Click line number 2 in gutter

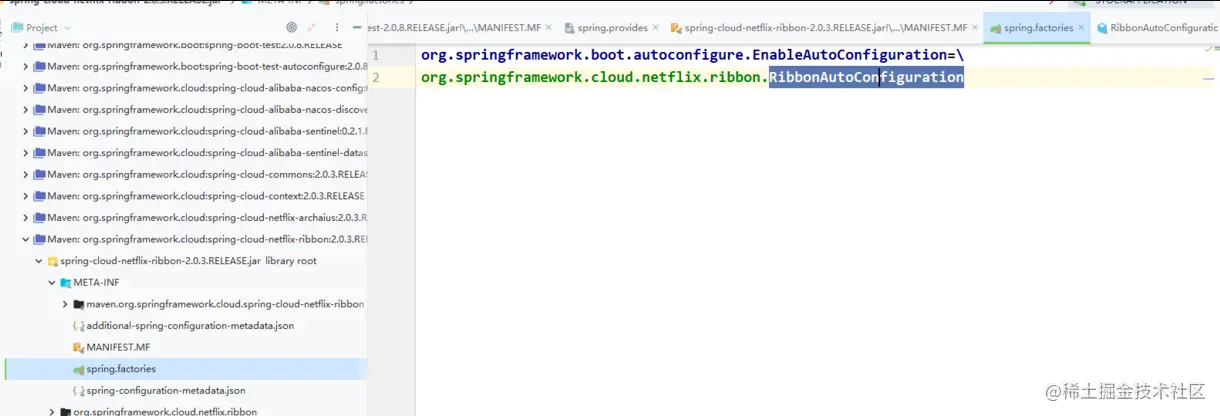coord(375,77)
